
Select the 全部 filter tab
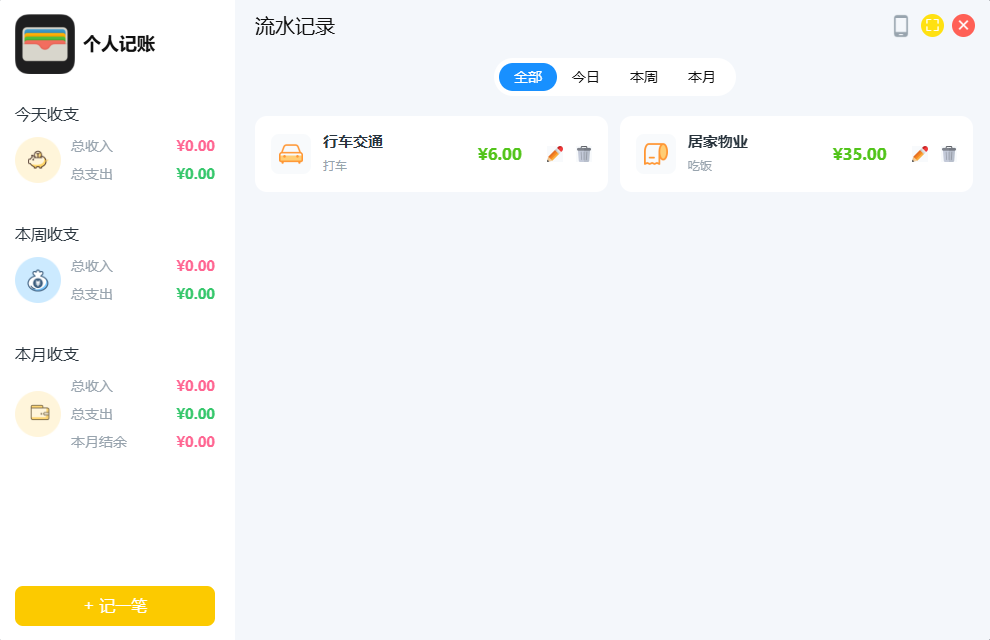coord(528,77)
